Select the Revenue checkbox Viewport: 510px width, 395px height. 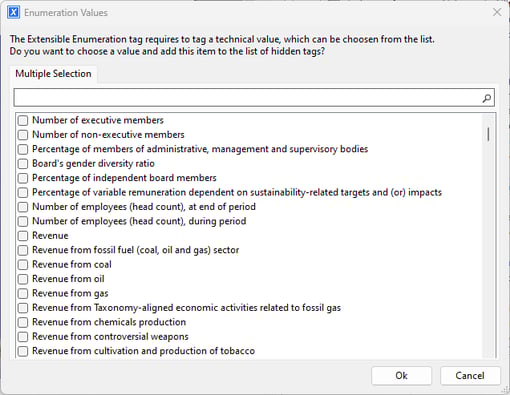(x=23, y=236)
